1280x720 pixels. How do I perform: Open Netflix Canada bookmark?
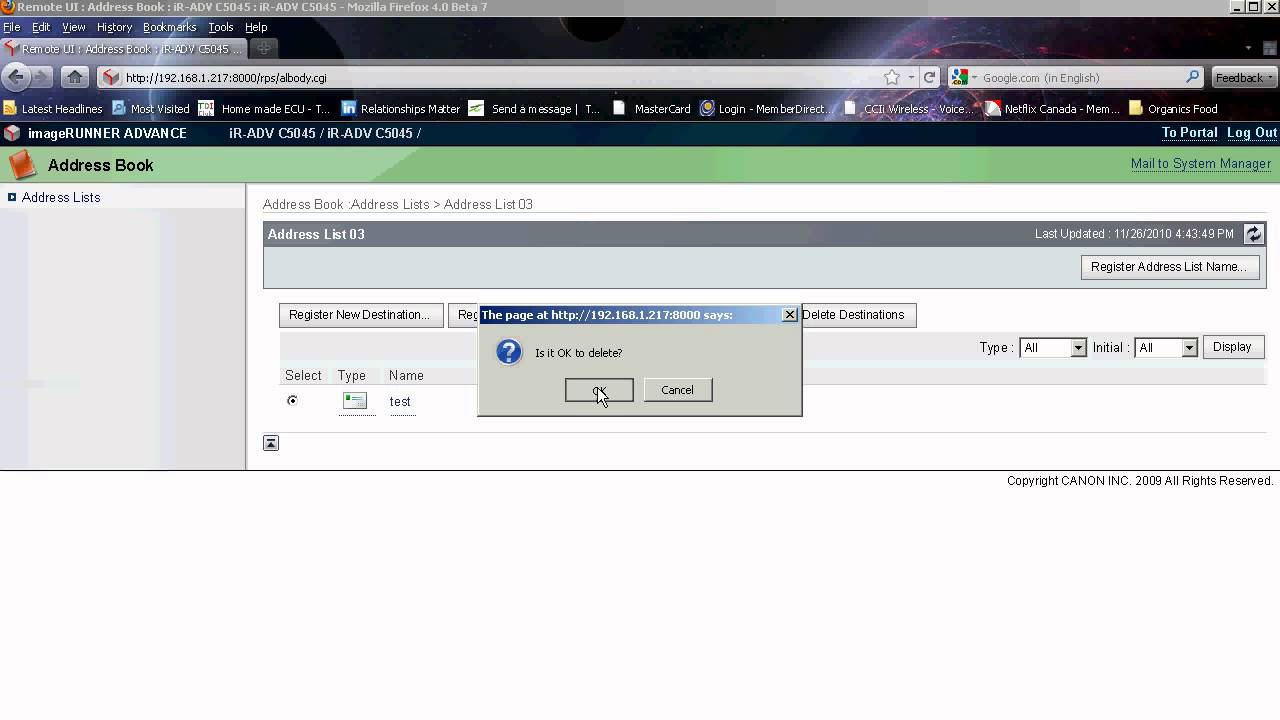coord(1052,108)
